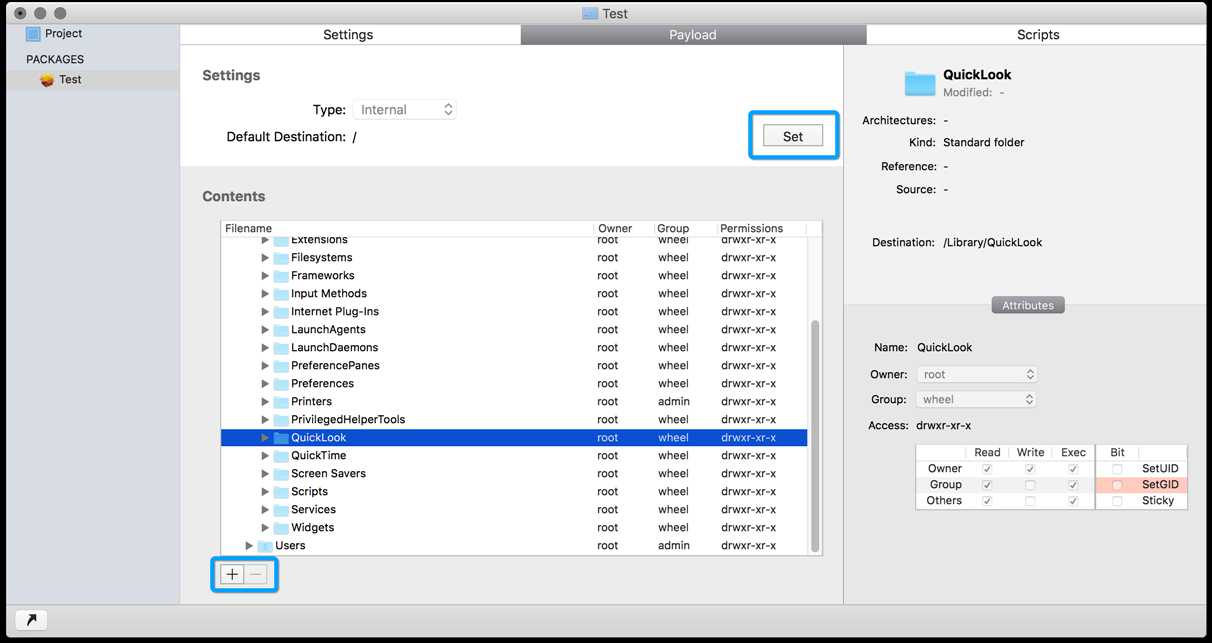
Task: Switch to the Settings tab
Action: pyautogui.click(x=349, y=35)
